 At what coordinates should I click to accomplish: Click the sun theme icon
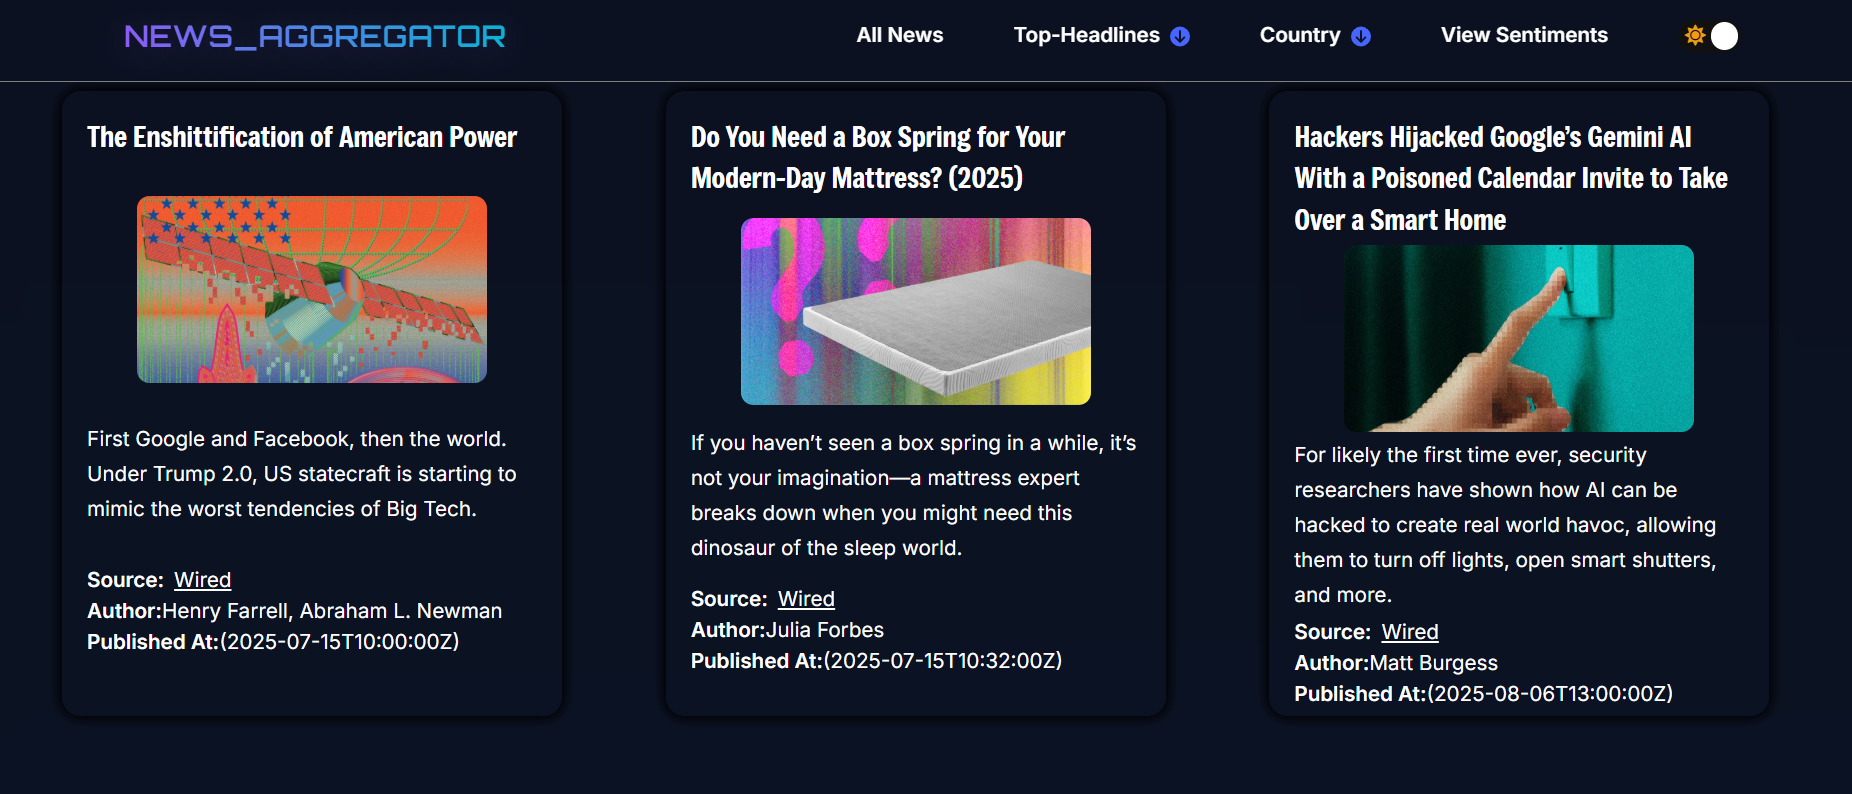point(1694,35)
